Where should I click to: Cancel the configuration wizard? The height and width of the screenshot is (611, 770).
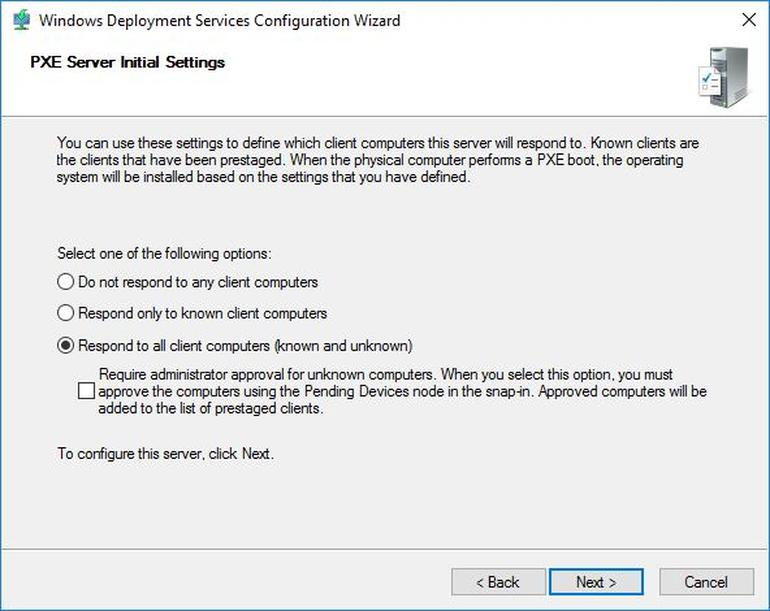705,582
